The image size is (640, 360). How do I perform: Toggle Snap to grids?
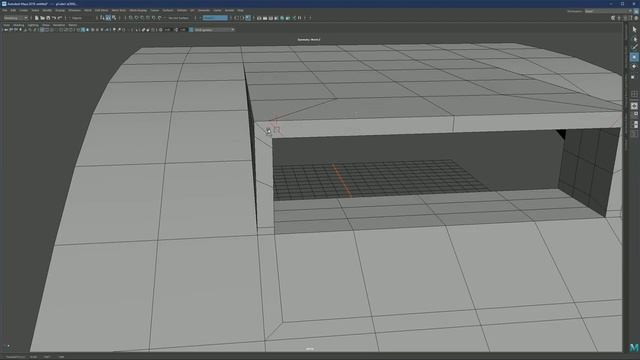coord(131,18)
